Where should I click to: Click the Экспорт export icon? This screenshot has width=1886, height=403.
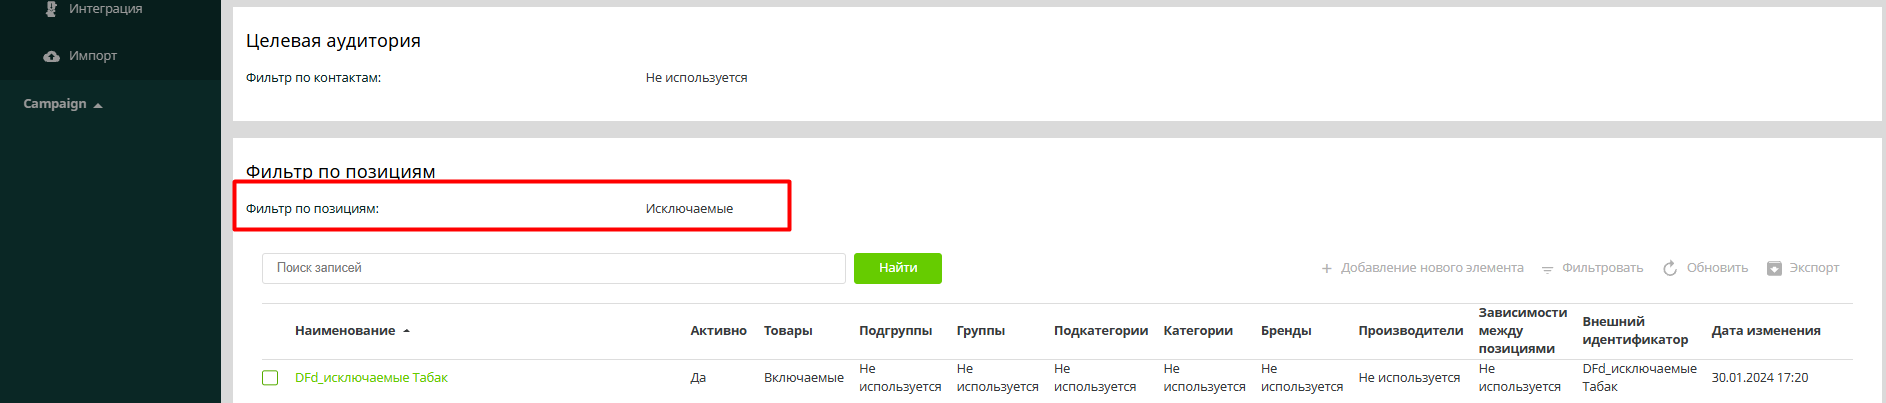(x=1774, y=268)
